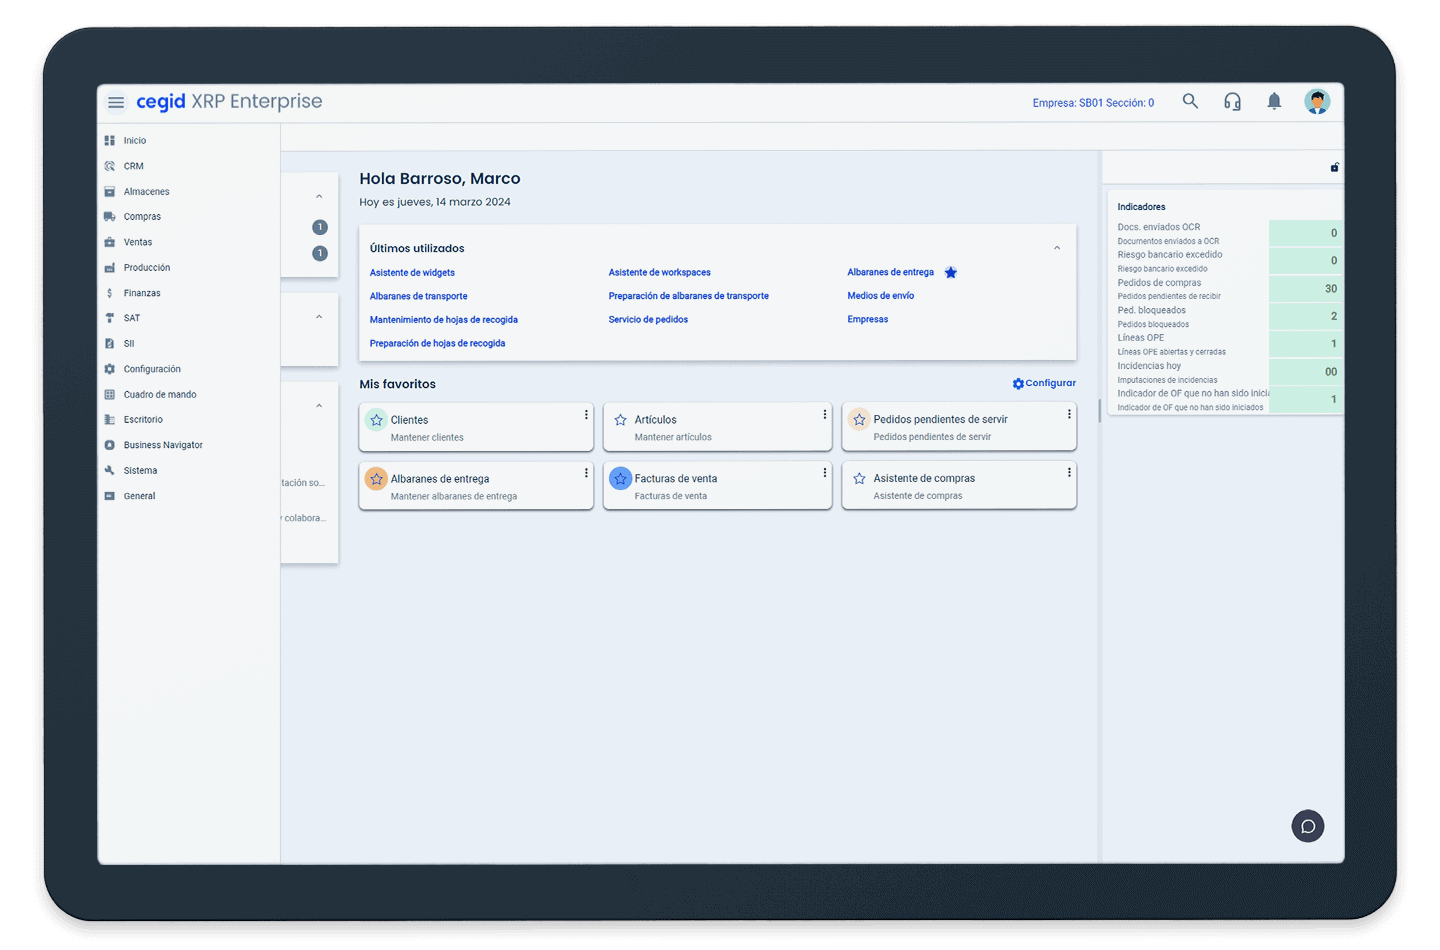The height and width of the screenshot is (950, 1440).
Task: Open the Servicio de pedidos link
Action: (648, 319)
